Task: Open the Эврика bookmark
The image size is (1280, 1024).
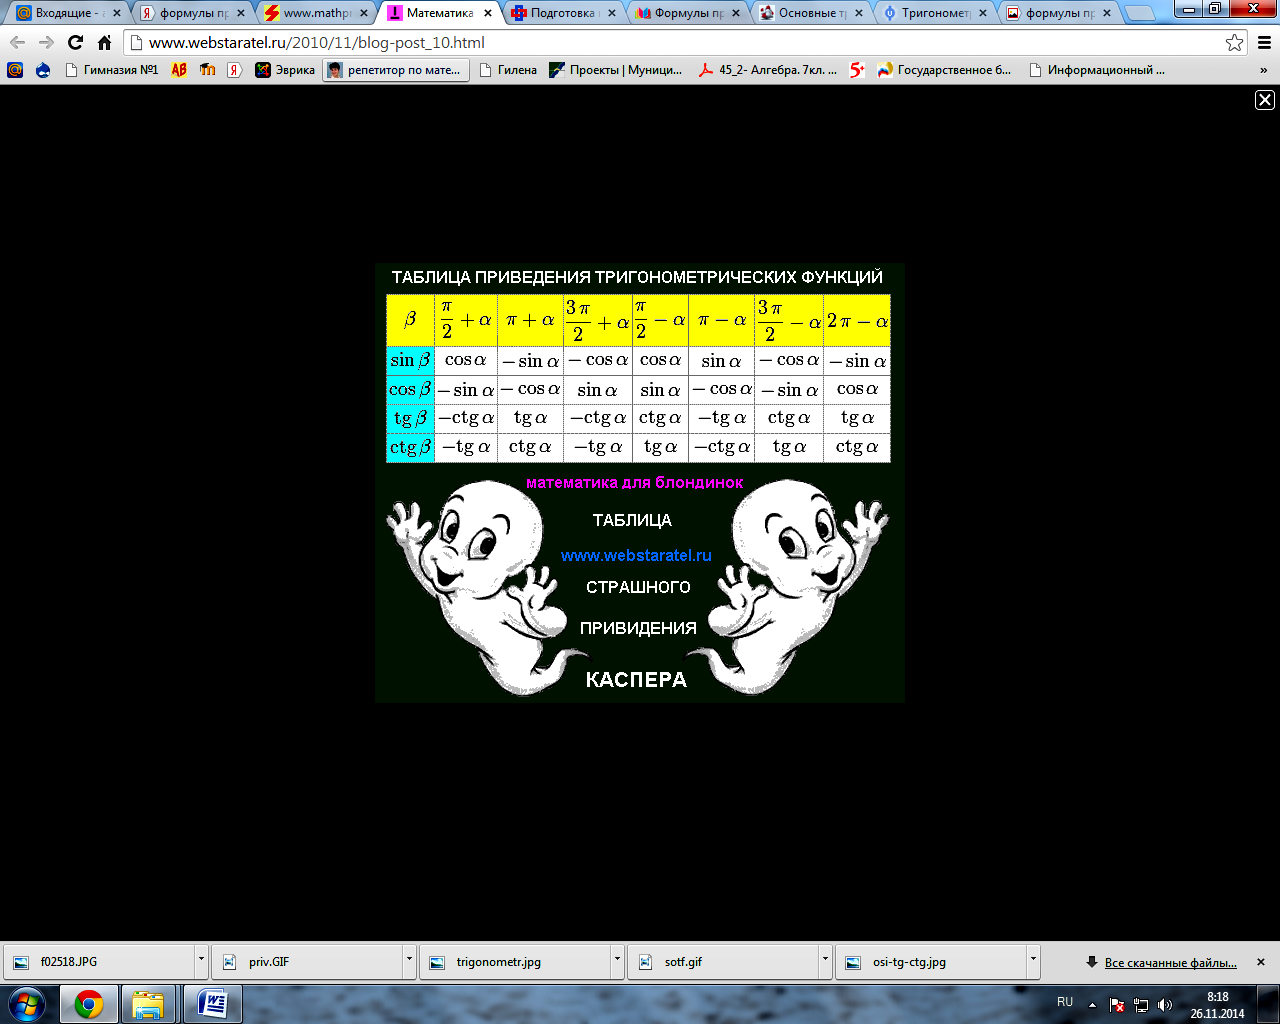Action: [x=285, y=70]
